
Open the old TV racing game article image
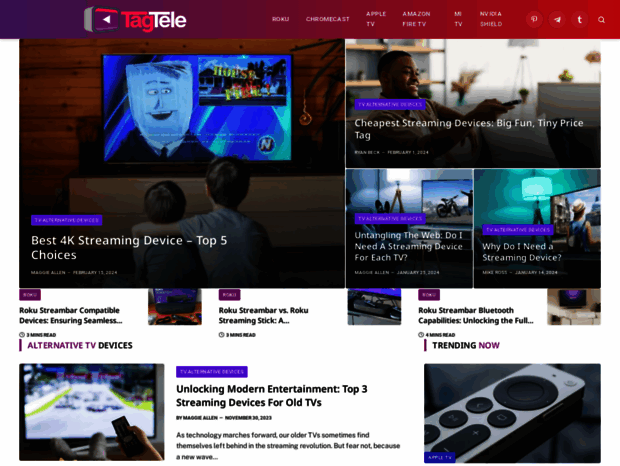pyautogui.click(x=92, y=412)
